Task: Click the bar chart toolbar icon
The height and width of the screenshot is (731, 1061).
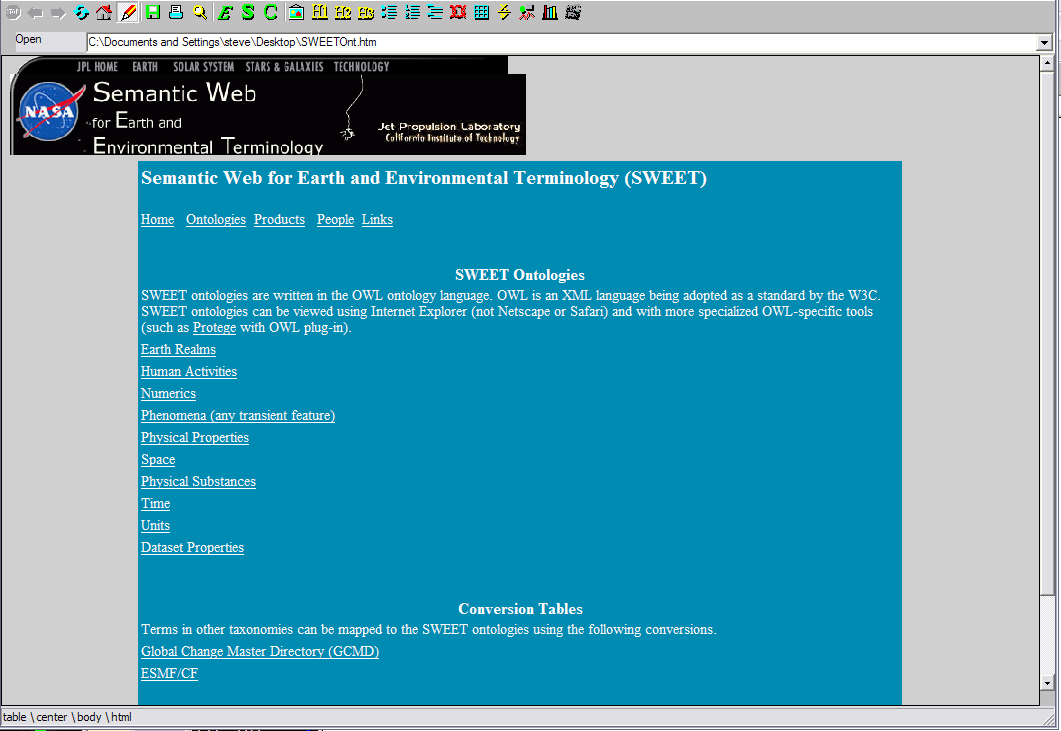Action: point(549,12)
